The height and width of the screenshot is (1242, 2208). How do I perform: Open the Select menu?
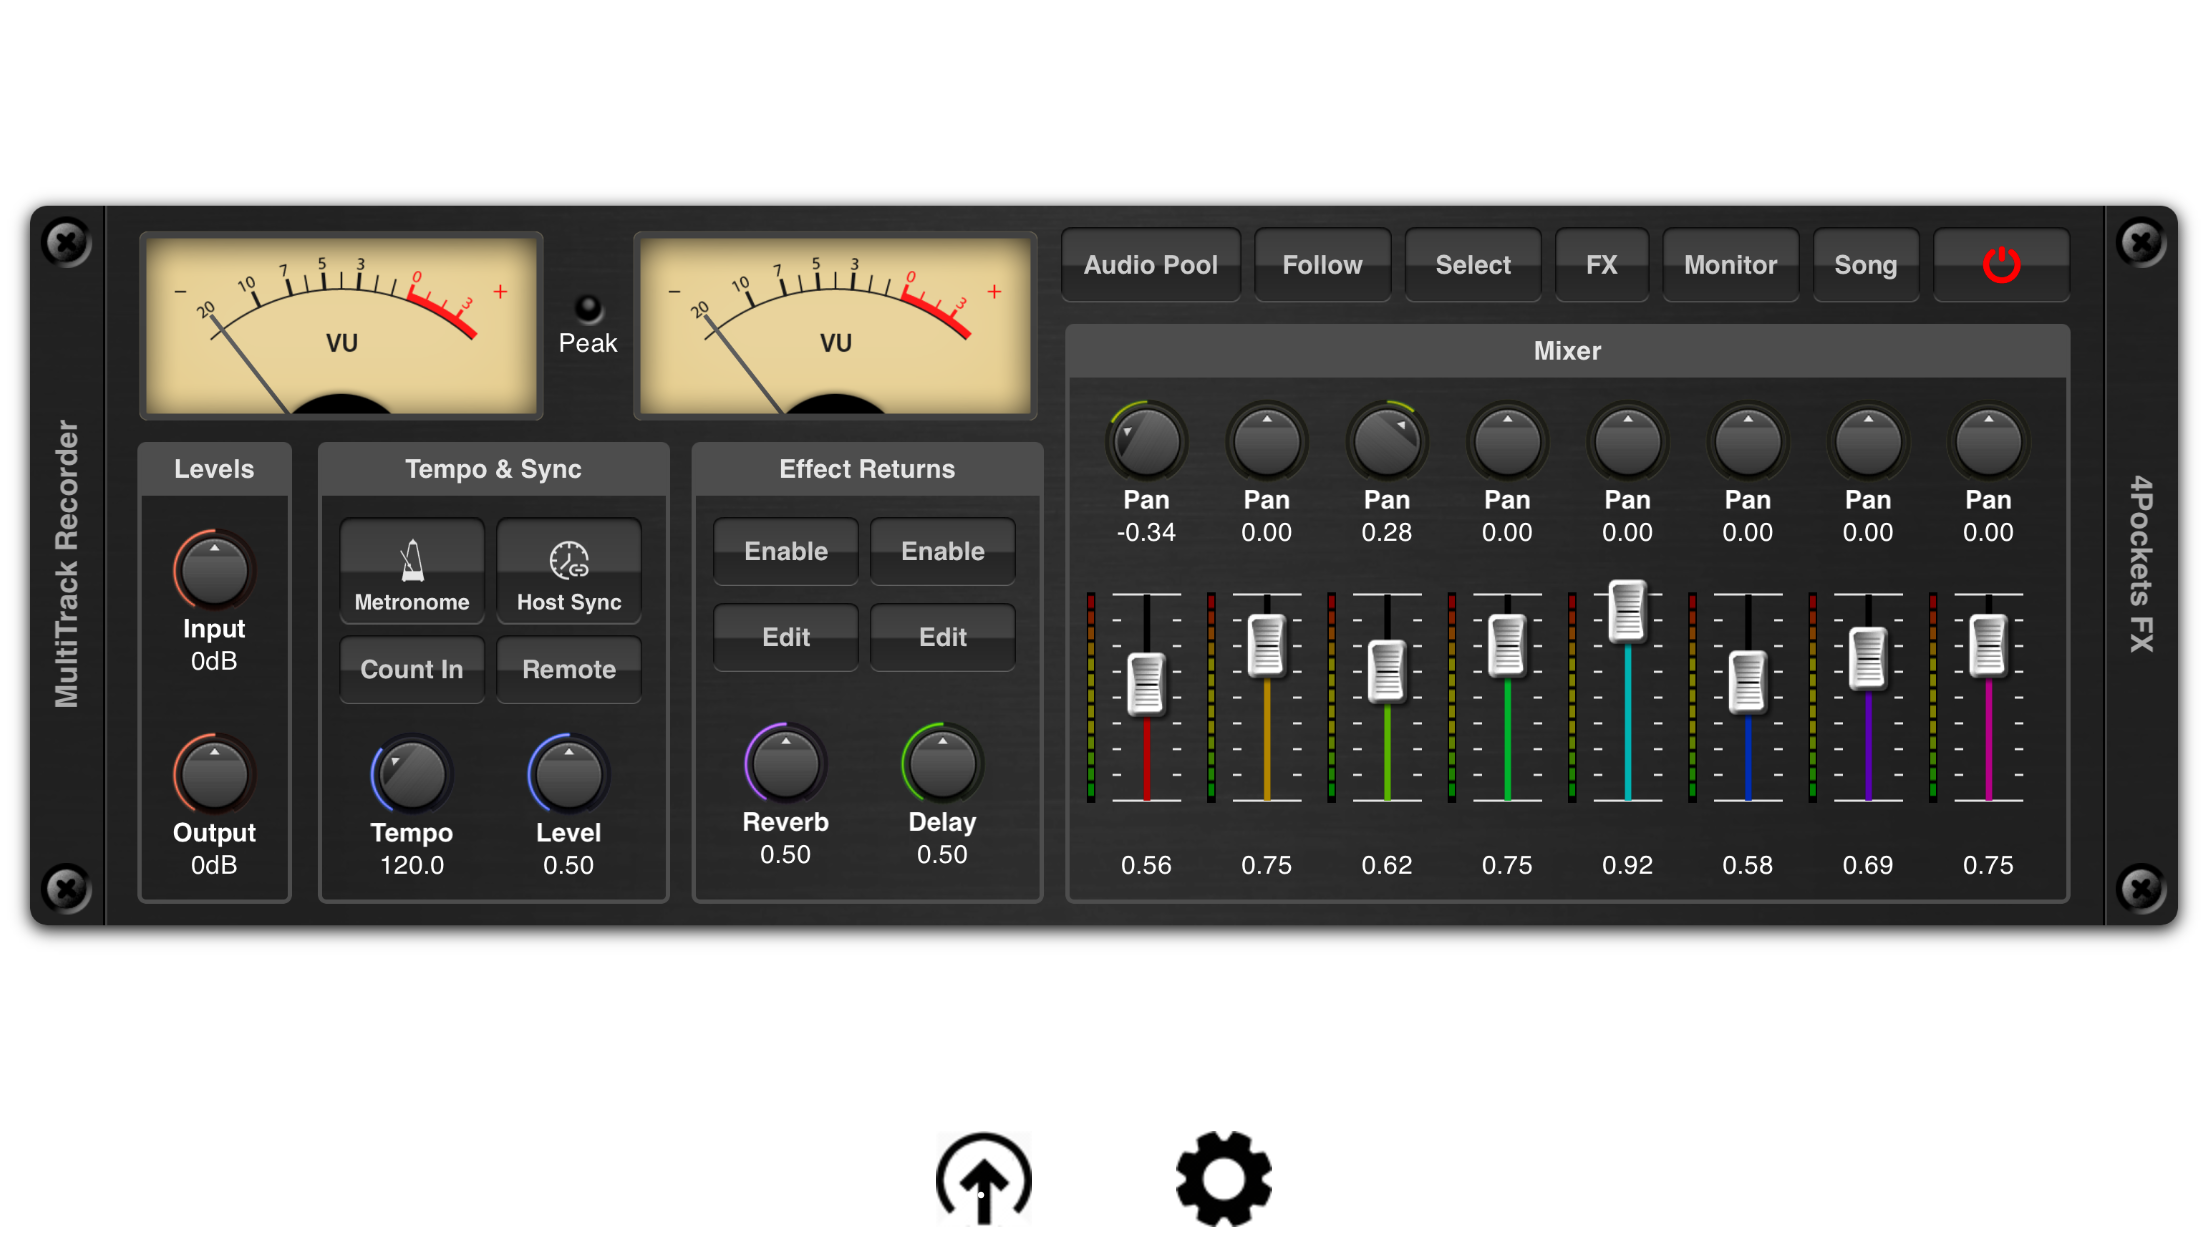pyautogui.click(x=1472, y=265)
